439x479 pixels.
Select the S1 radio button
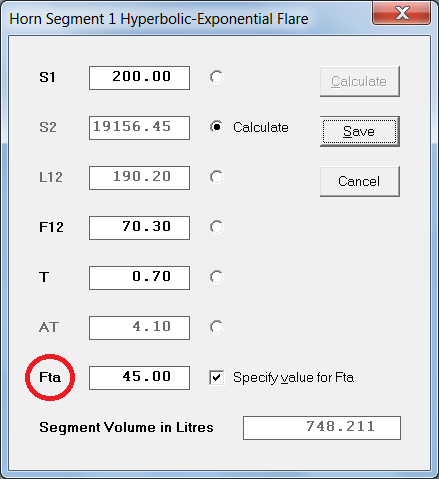point(216,77)
